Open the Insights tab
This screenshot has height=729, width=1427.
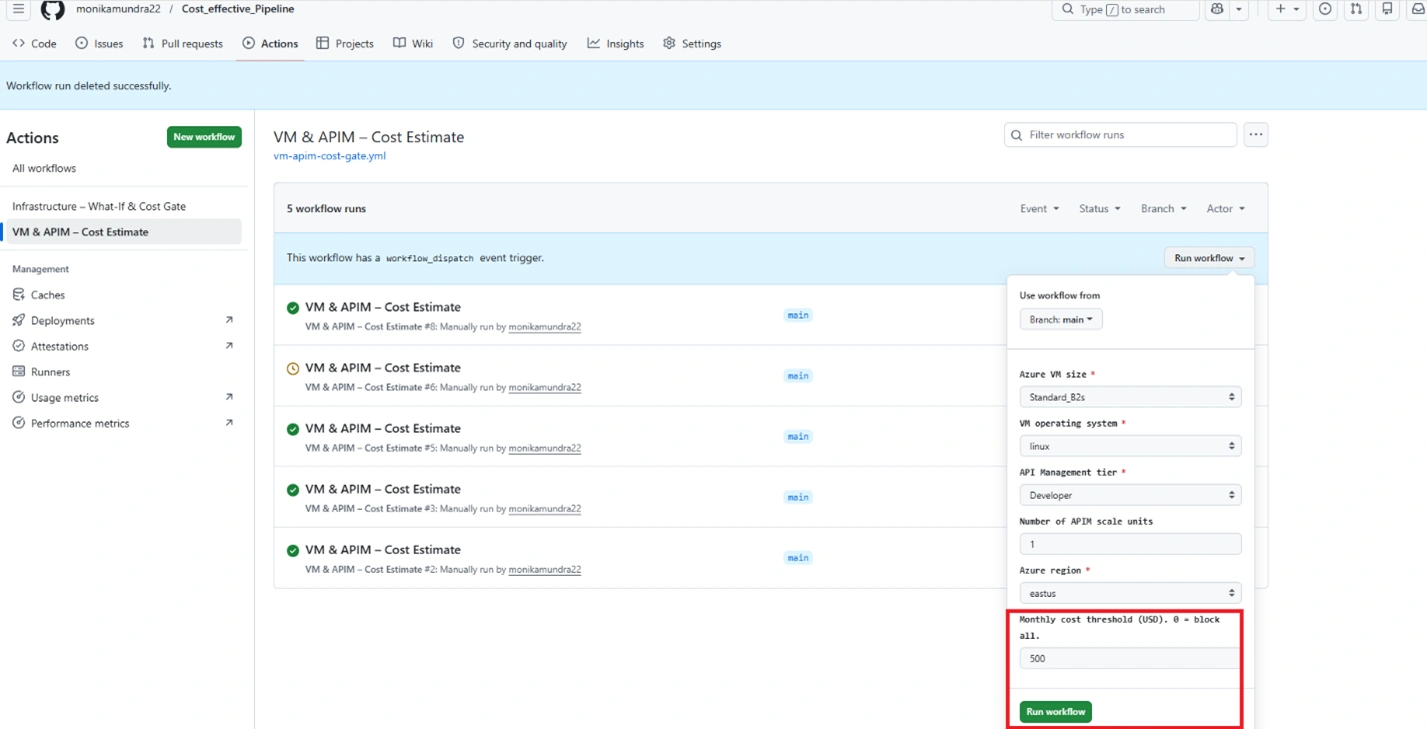pyautogui.click(x=615, y=44)
